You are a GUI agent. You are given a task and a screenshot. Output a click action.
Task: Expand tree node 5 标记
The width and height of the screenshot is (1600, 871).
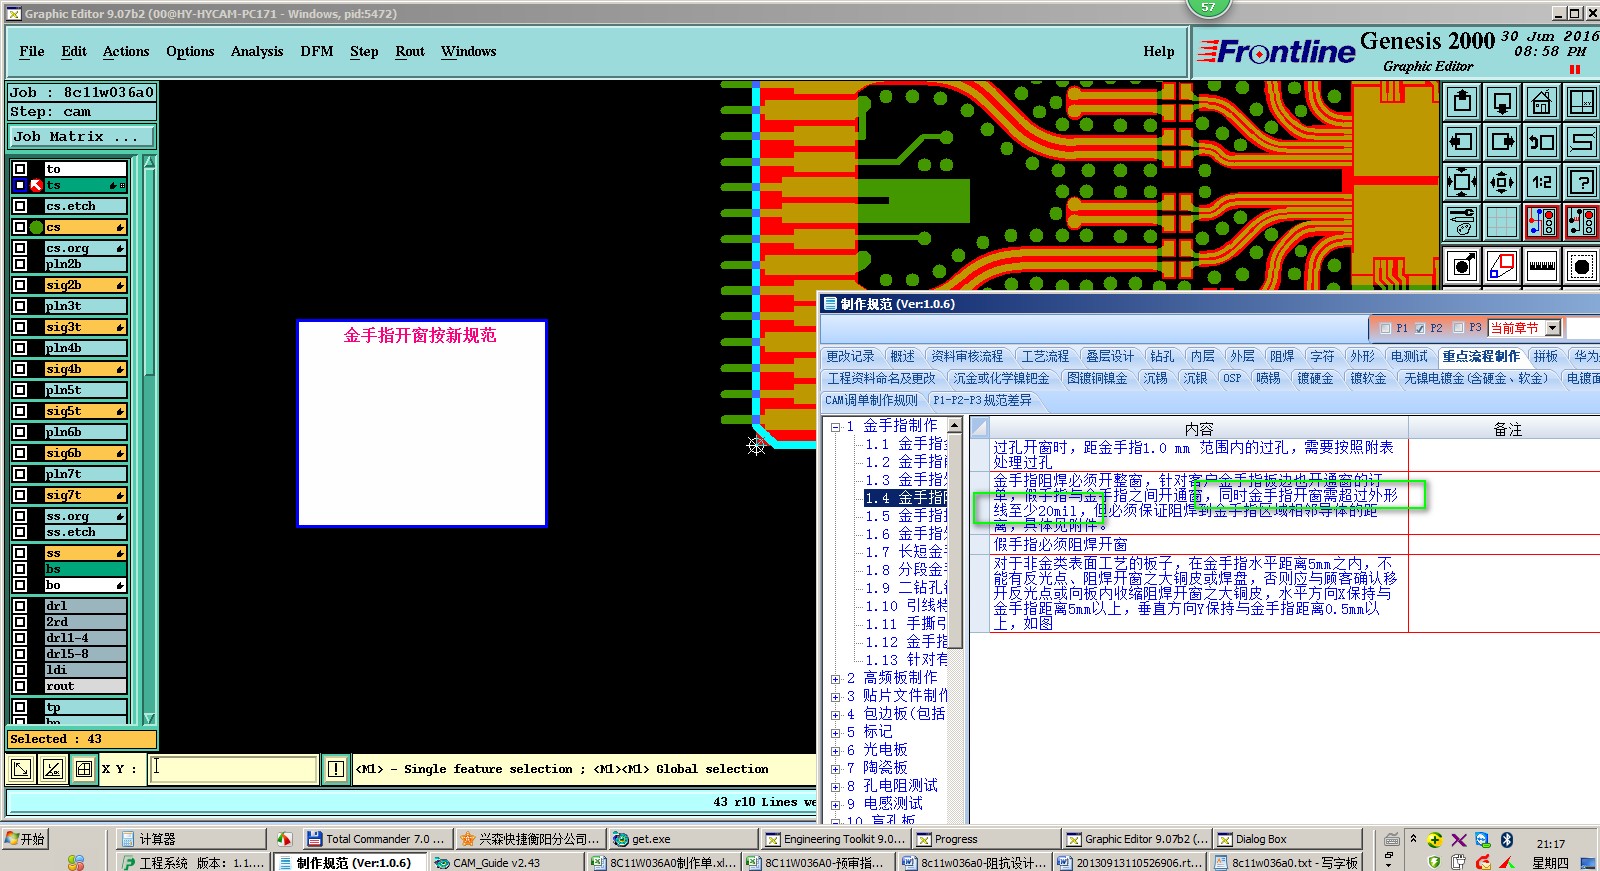pyautogui.click(x=835, y=733)
